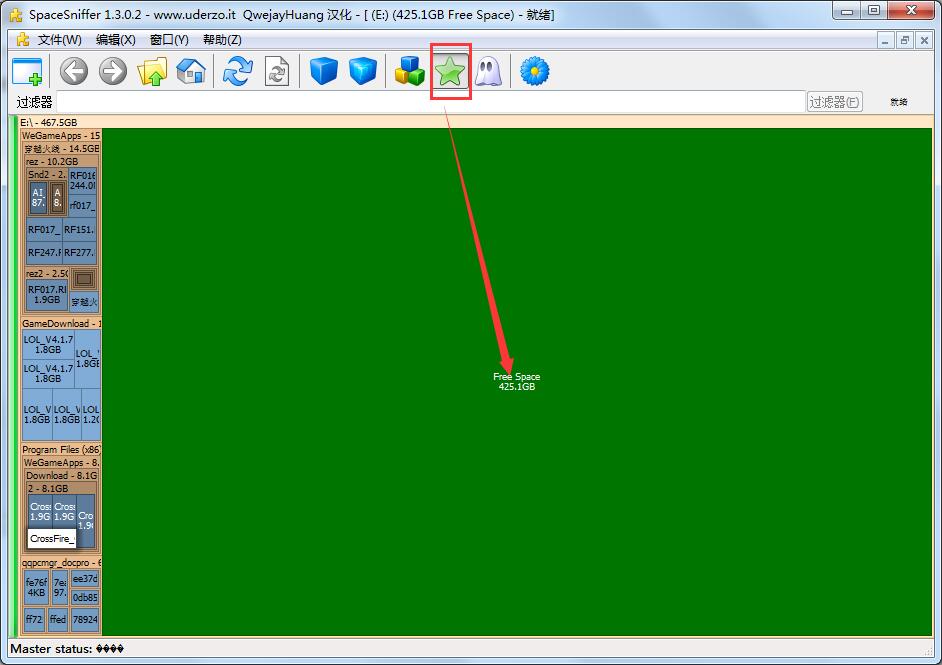
Task: Go up to the parent folder
Action: click(x=153, y=71)
